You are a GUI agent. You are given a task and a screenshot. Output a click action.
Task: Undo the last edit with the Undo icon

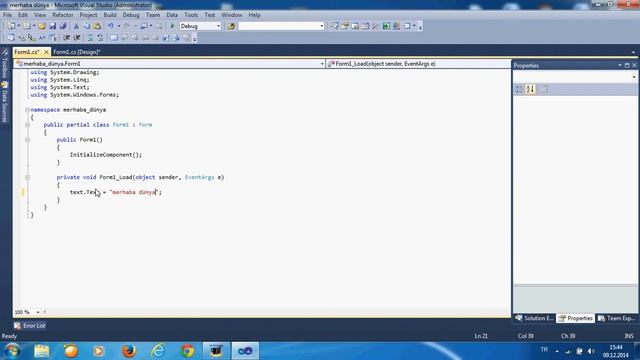tap(111, 26)
